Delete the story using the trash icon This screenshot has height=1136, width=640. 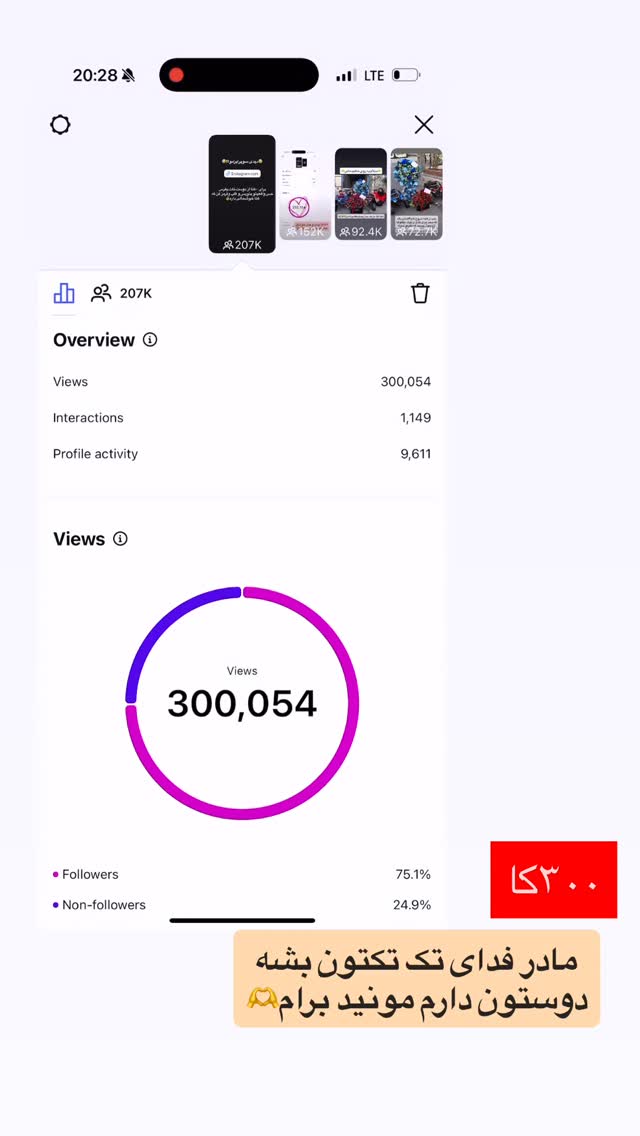coord(420,293)
